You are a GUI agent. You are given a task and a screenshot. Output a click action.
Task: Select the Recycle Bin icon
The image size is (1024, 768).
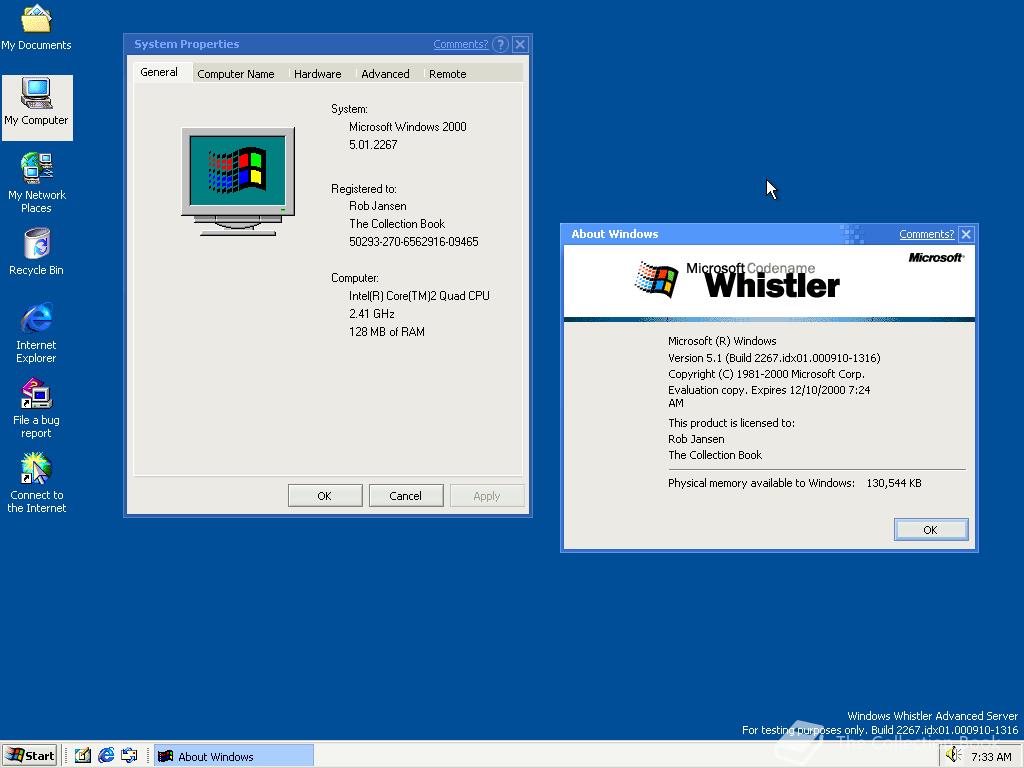[x=37, y=251]
